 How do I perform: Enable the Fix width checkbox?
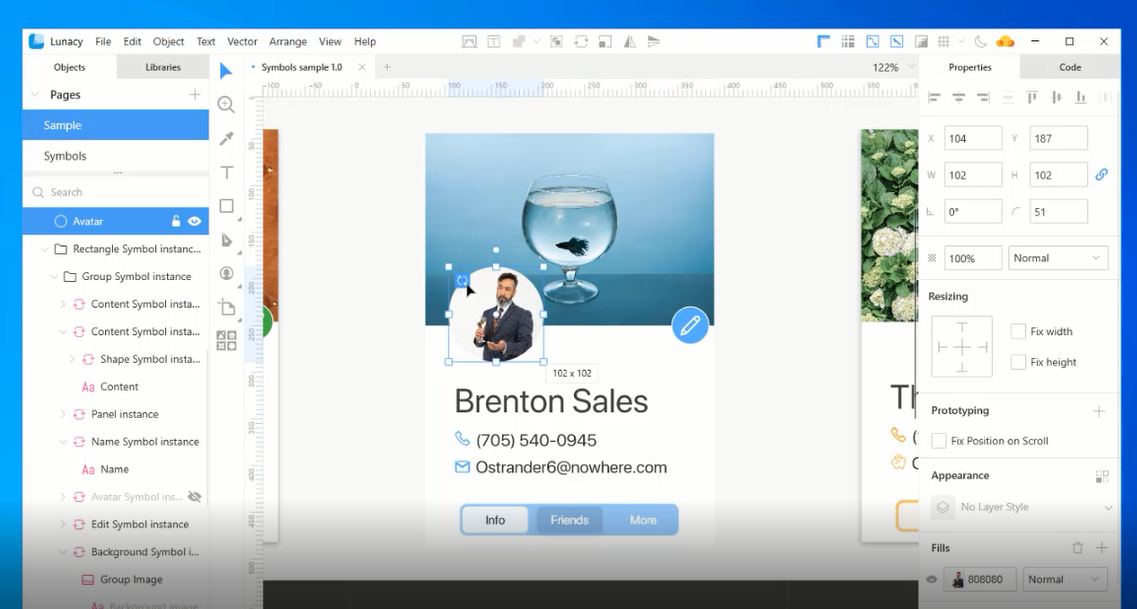coord(1018,331)
